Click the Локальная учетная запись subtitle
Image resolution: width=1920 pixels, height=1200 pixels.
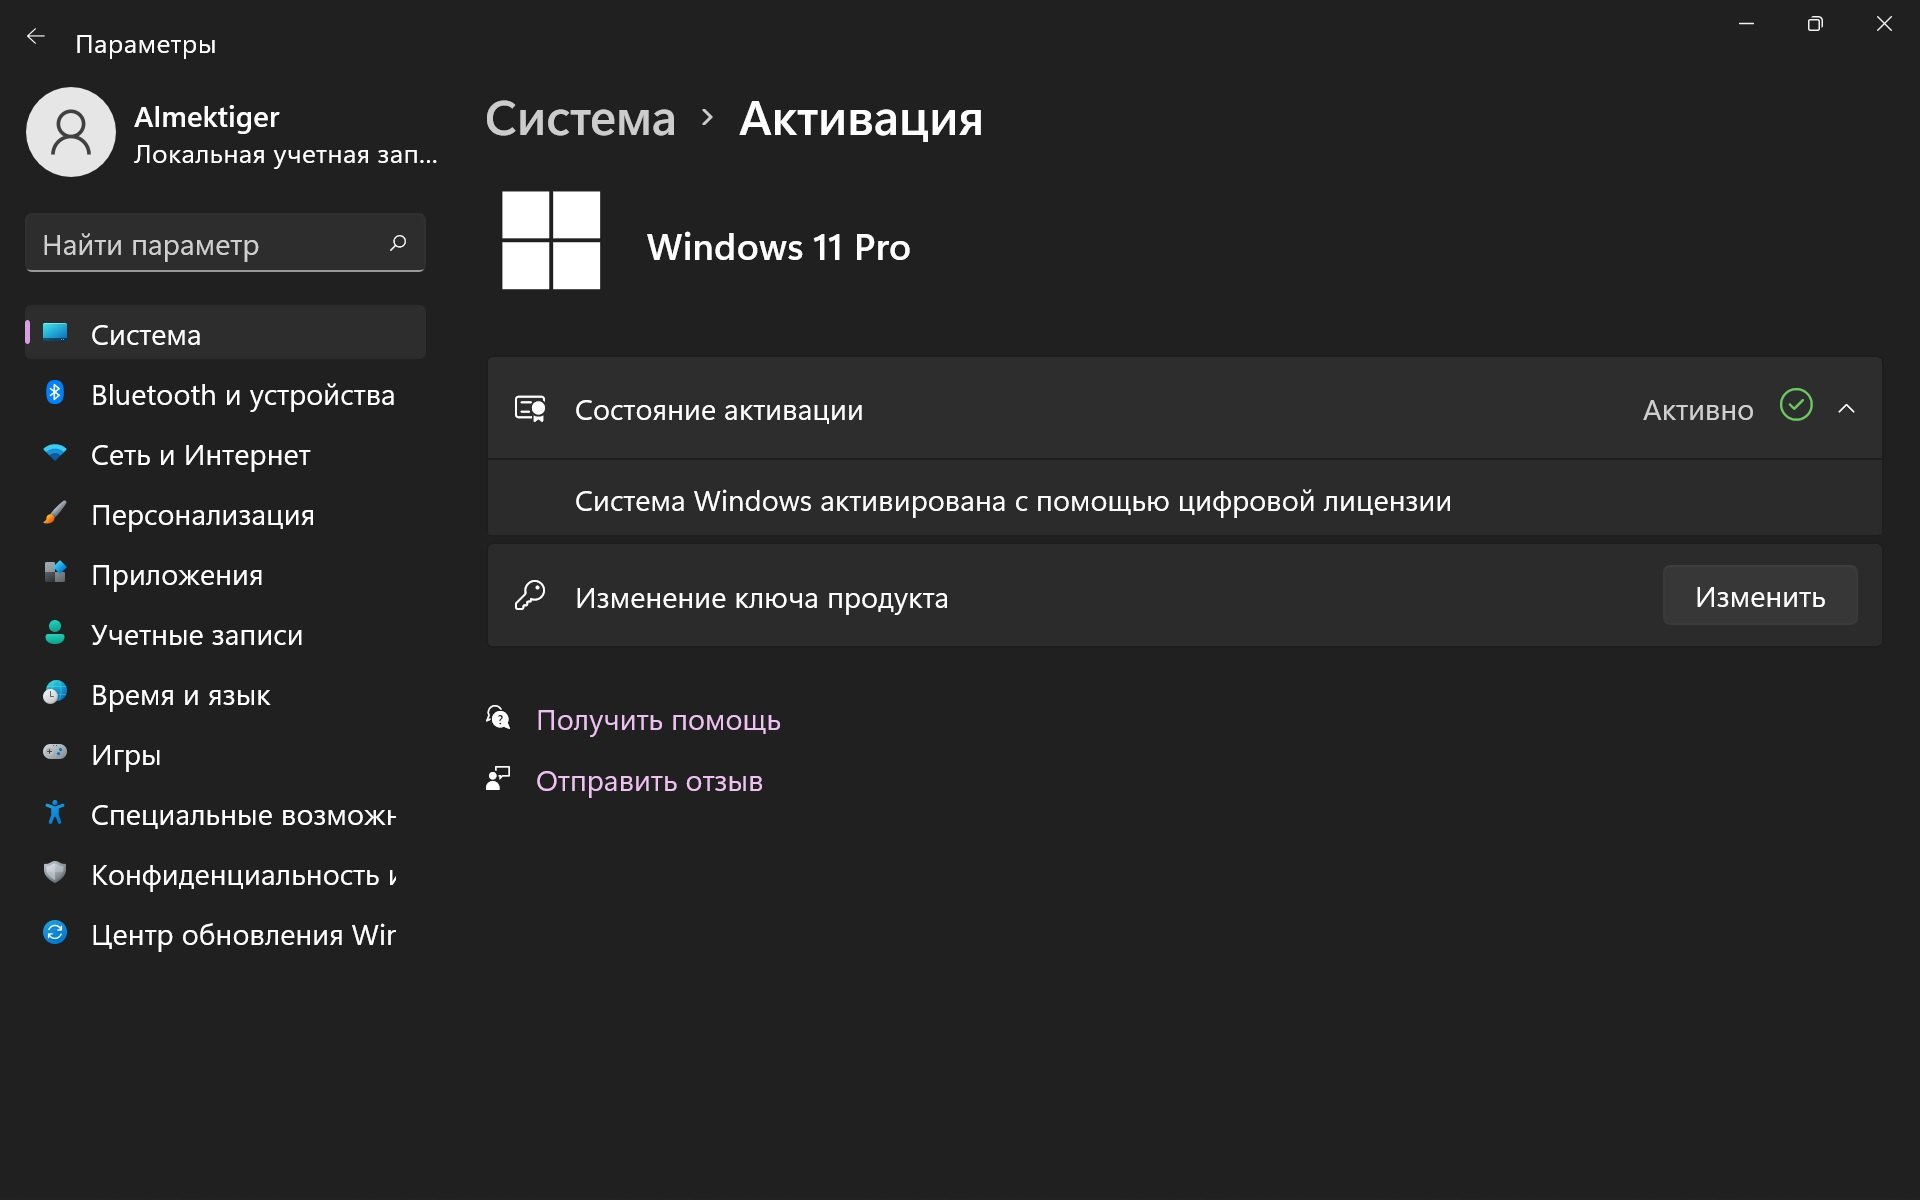point(286,155)
